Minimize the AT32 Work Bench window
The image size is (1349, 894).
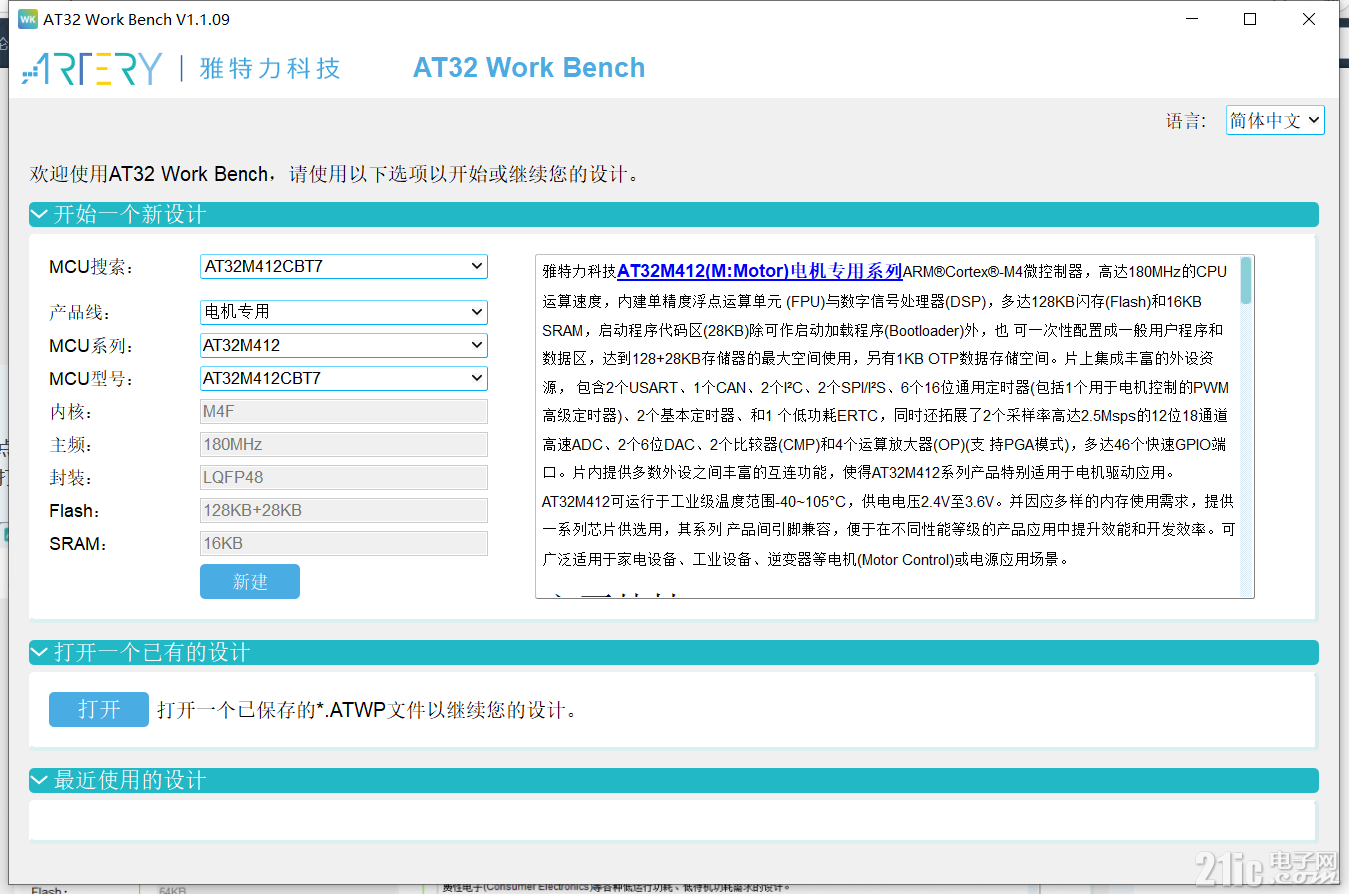point(1191,19)
